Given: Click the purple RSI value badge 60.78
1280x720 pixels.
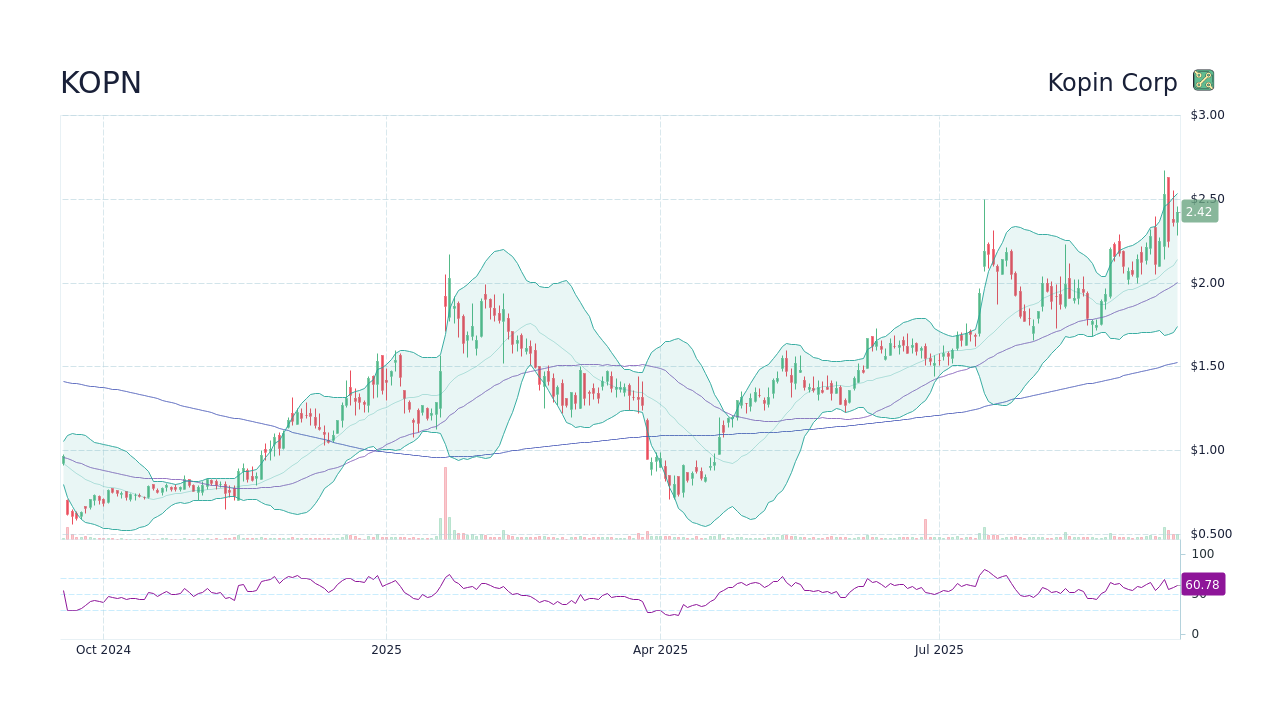Looking at the screenshot, I should pyautogui.click(x=1203, y=584).
